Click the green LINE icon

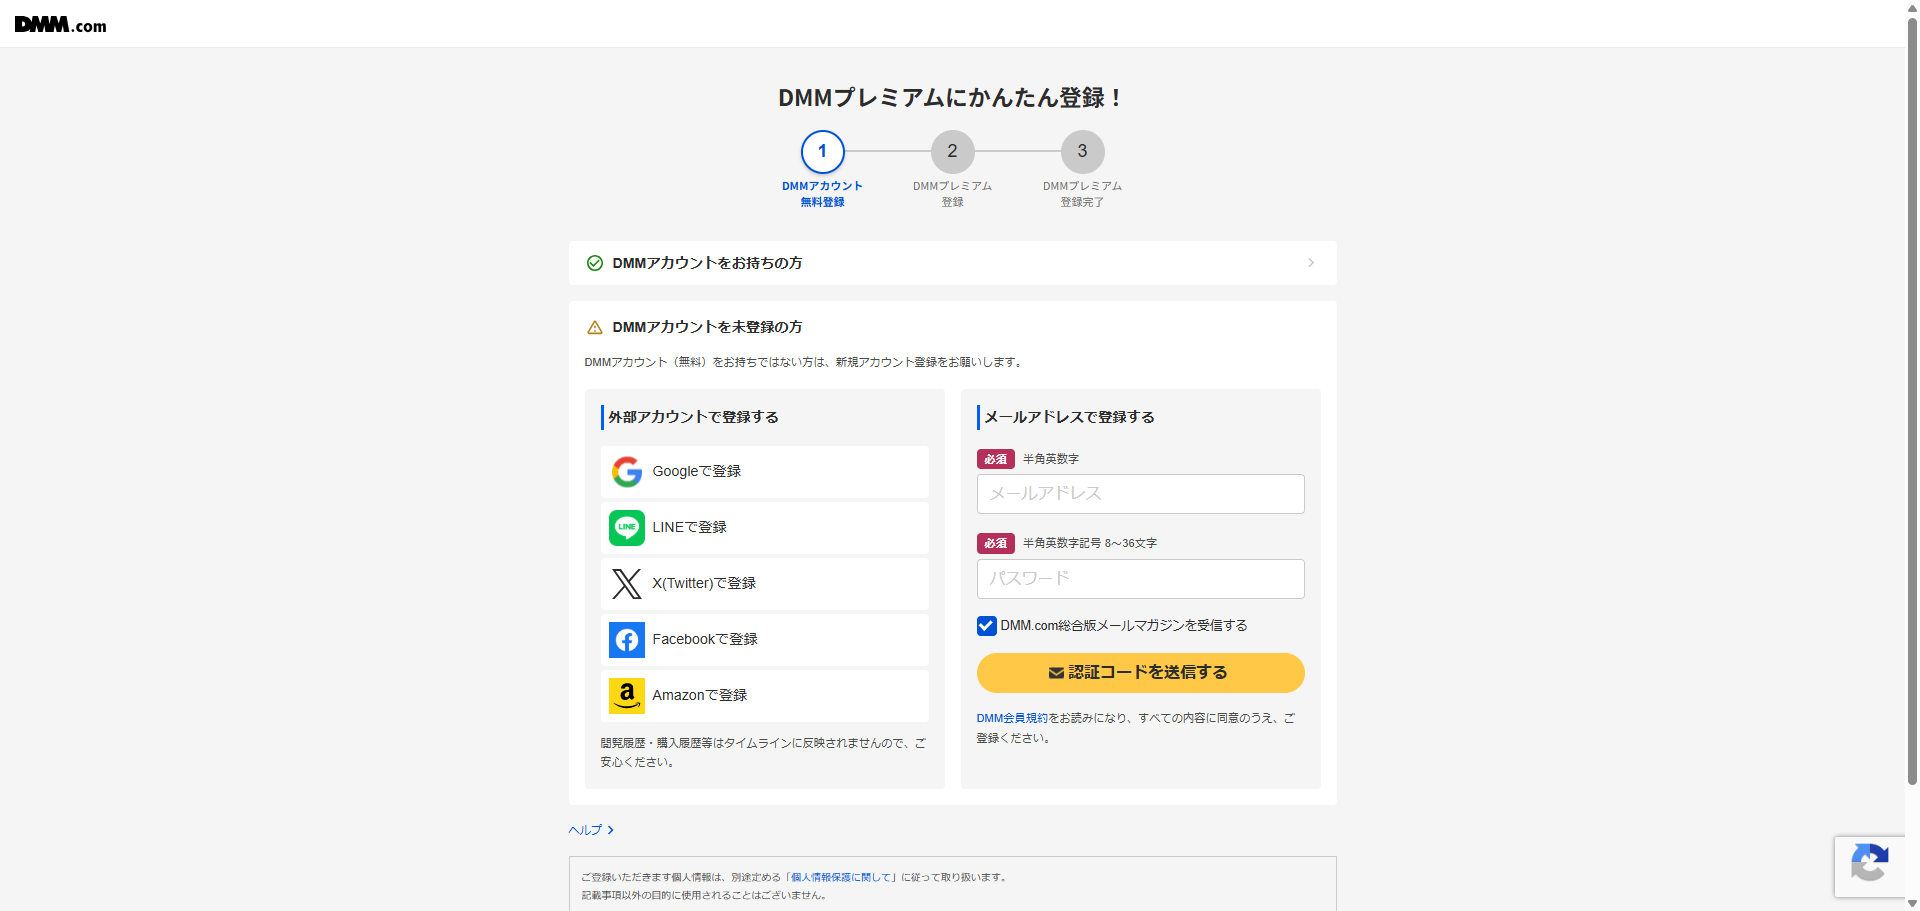tap(627, 528)
